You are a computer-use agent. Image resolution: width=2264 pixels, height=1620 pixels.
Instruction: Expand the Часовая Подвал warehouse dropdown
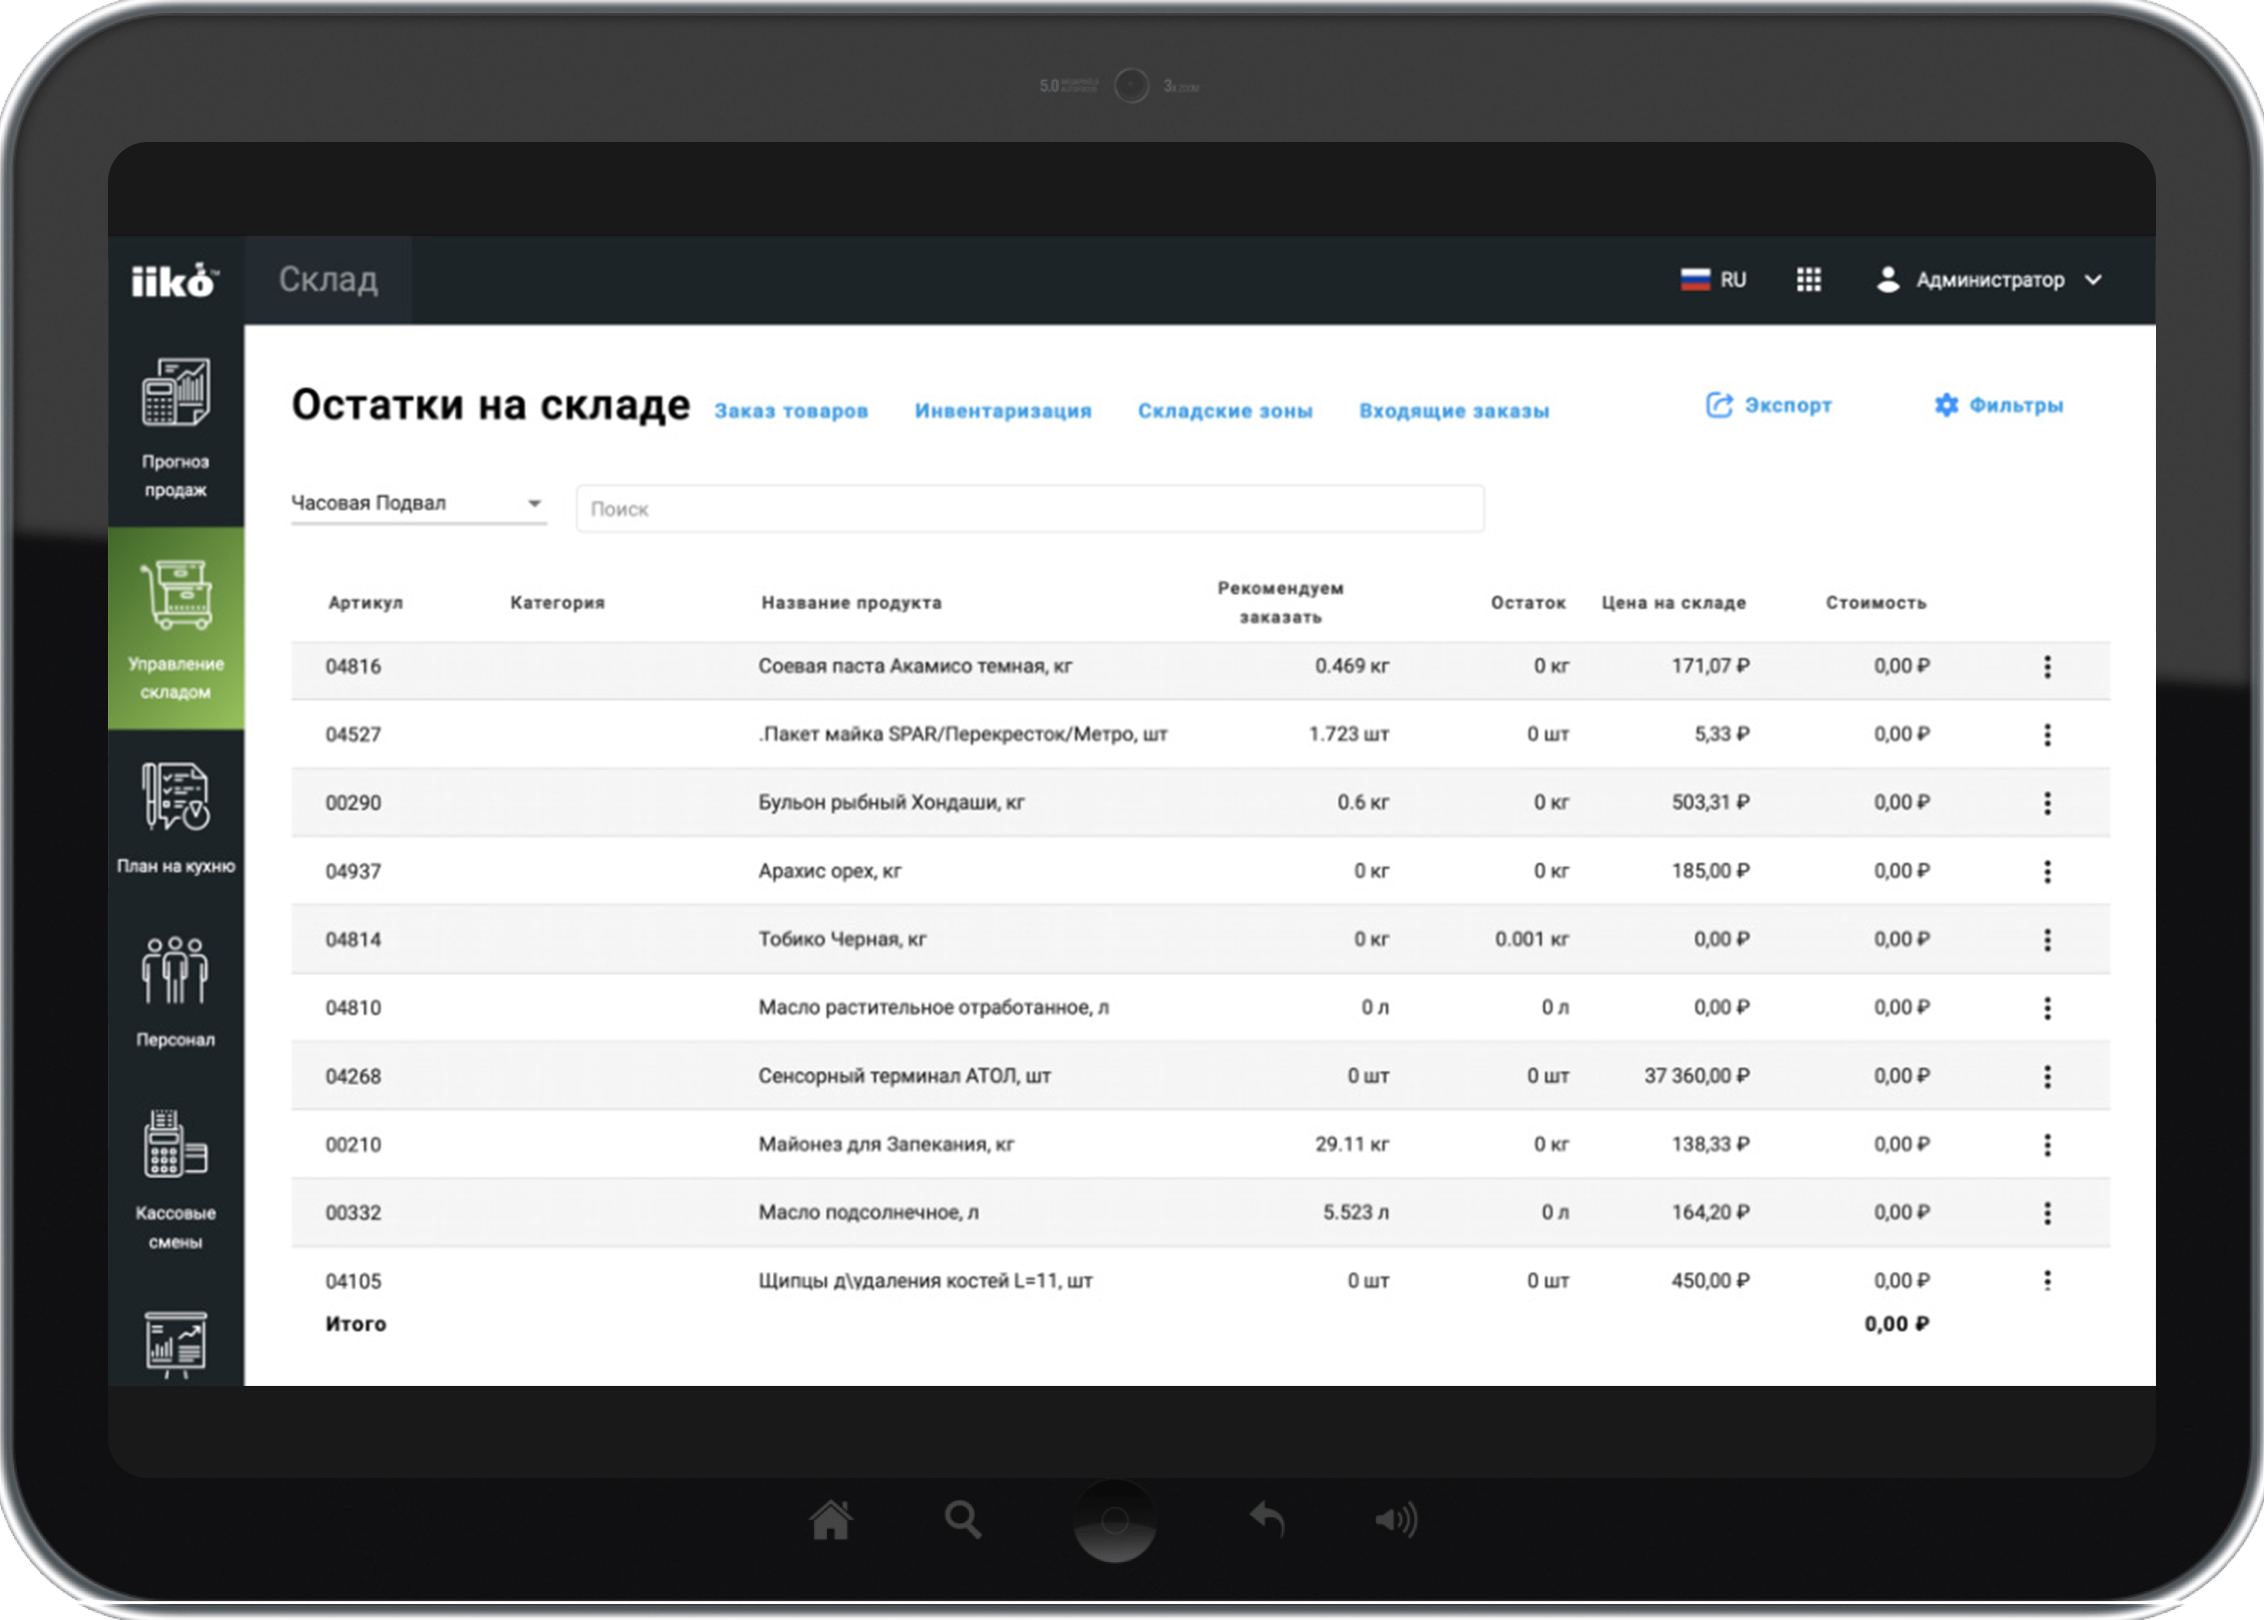417,503
